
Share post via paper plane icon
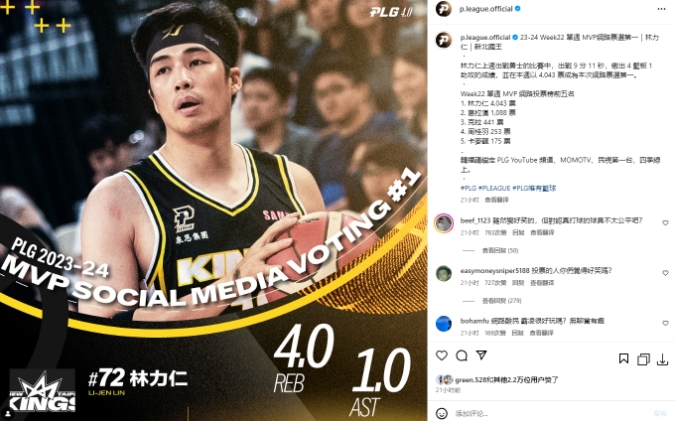click(x=482, y=355)
